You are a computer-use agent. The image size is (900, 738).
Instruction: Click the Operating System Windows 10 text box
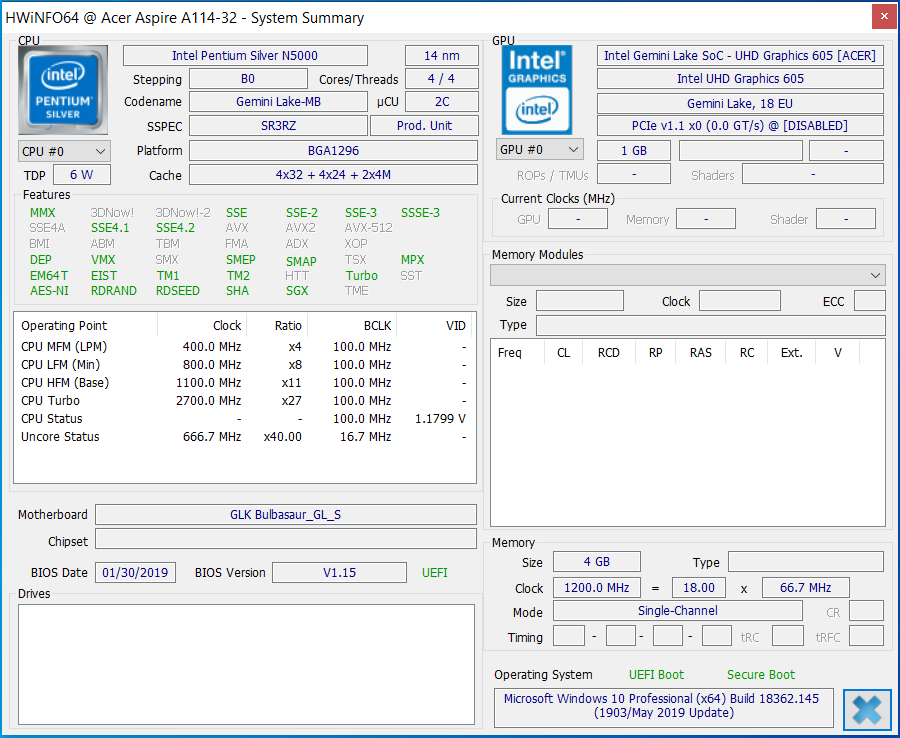(x=663, y=706)
